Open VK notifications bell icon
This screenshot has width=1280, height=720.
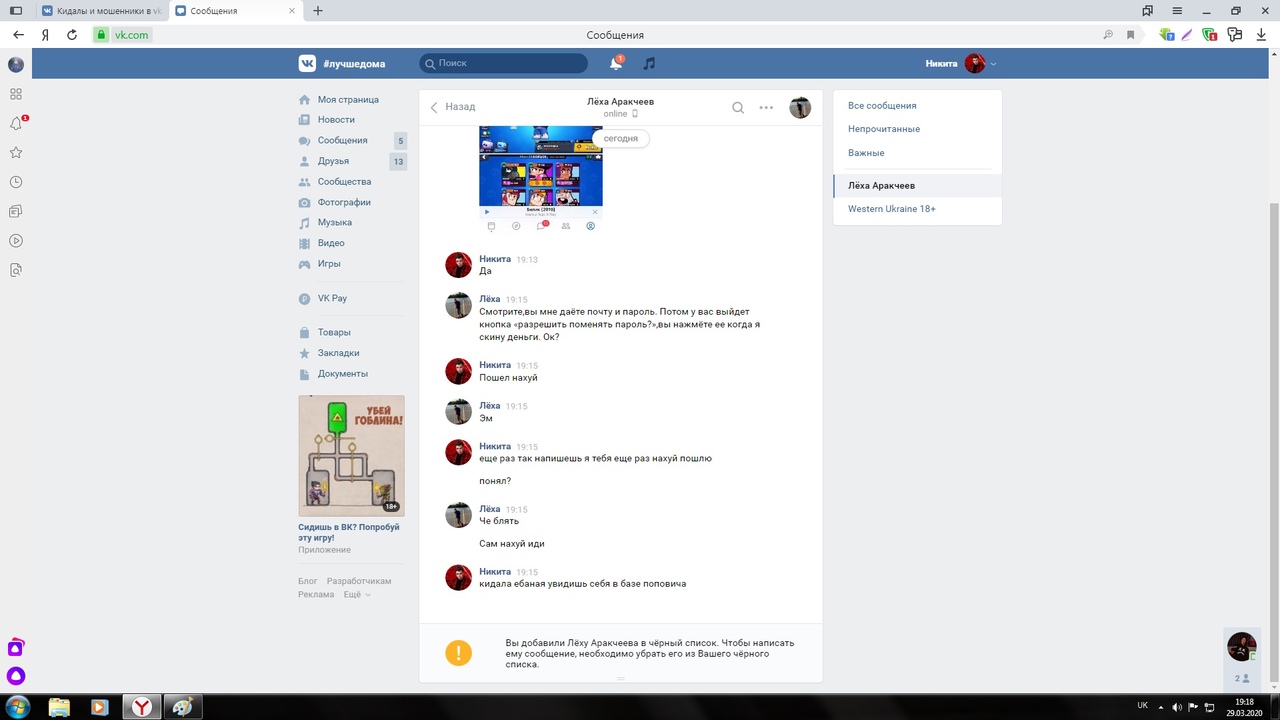coord(616,63)
